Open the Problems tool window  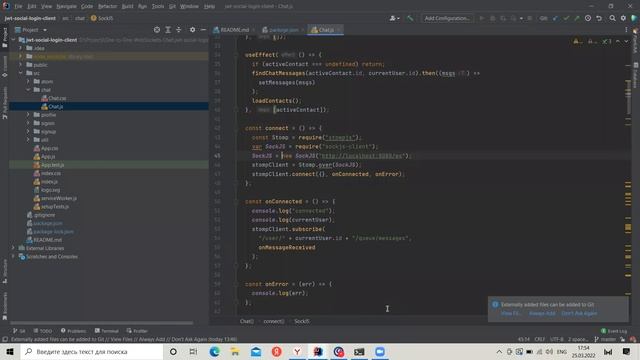(73, 331)
